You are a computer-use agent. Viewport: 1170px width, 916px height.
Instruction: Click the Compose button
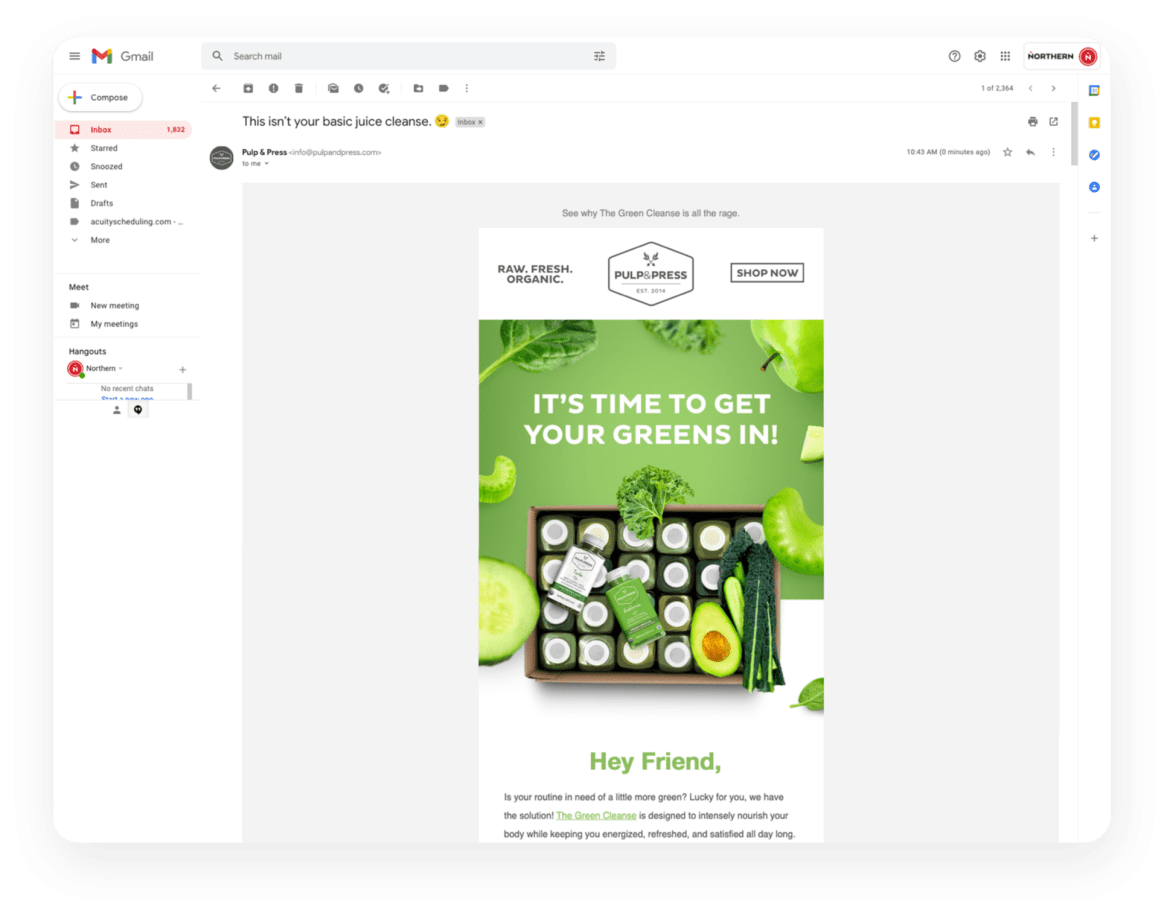click(x=99, y=97)
